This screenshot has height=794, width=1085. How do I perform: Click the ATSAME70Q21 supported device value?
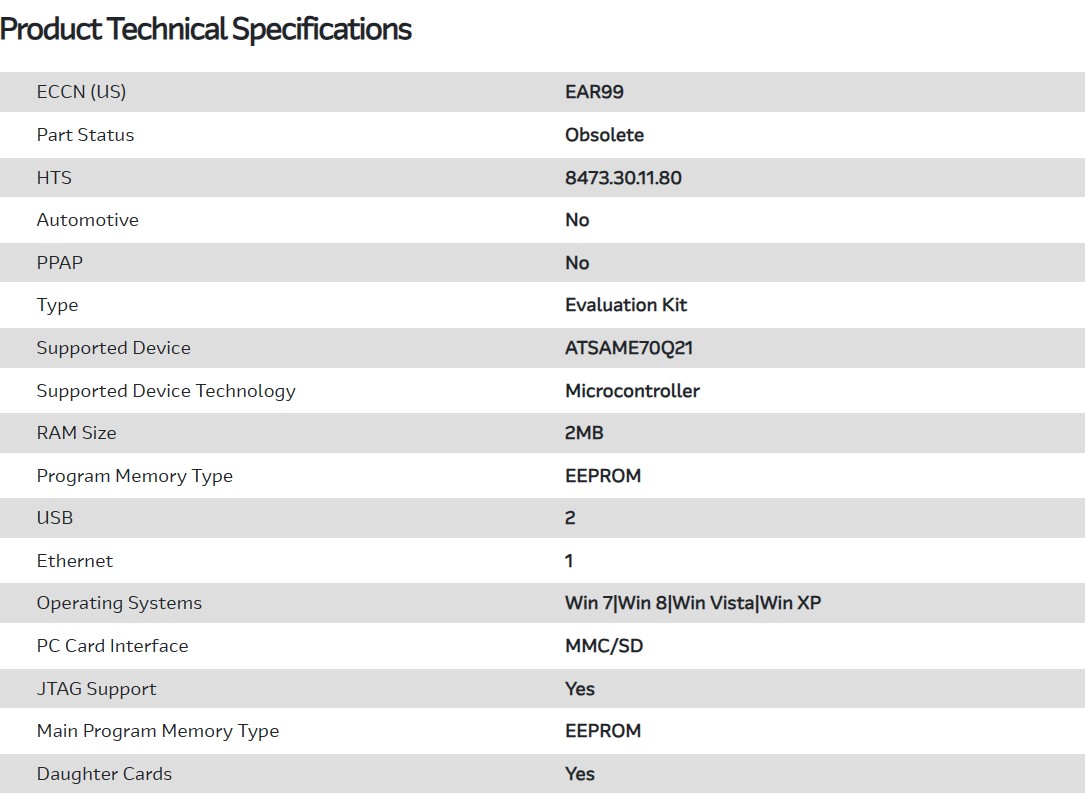[x=629, y=348]
